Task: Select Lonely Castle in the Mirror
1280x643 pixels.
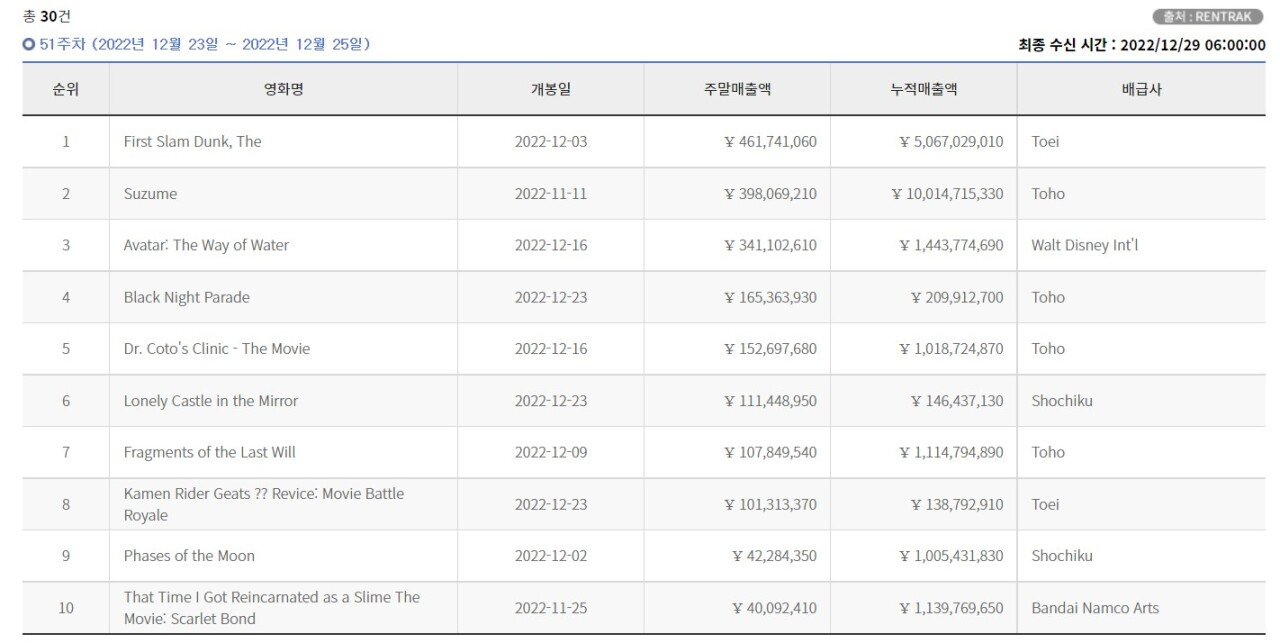Action: click(x=210, y=401)
